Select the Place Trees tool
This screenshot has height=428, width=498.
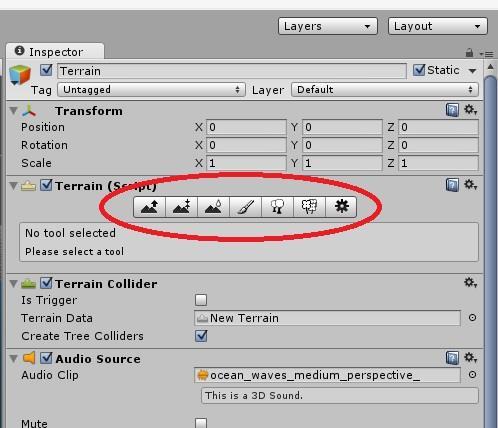(x=277, y=207)
